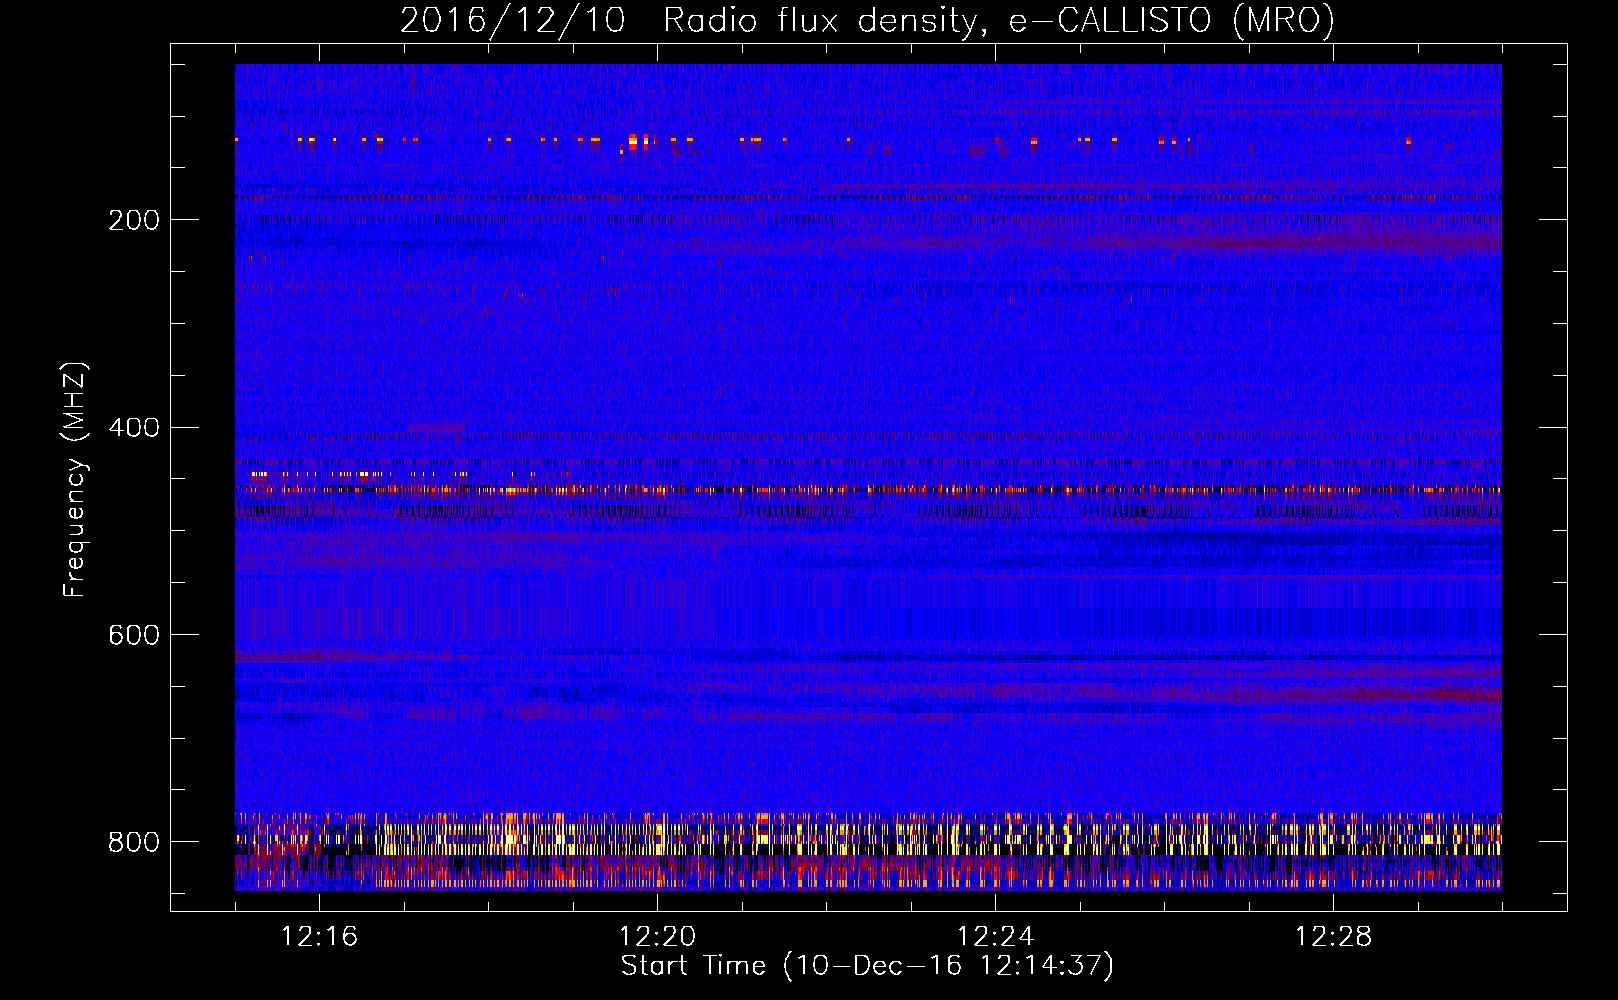This screenshot has height=1000, width=1618.
Task: Click the 400 frequency tick label
Action: click(134, 428)
